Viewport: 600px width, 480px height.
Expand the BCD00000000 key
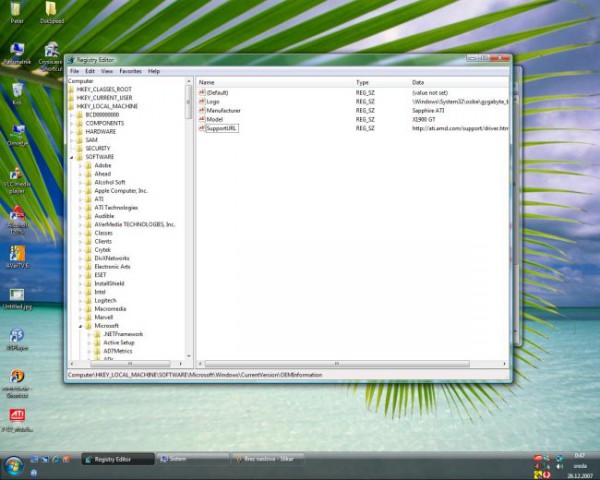72,115
